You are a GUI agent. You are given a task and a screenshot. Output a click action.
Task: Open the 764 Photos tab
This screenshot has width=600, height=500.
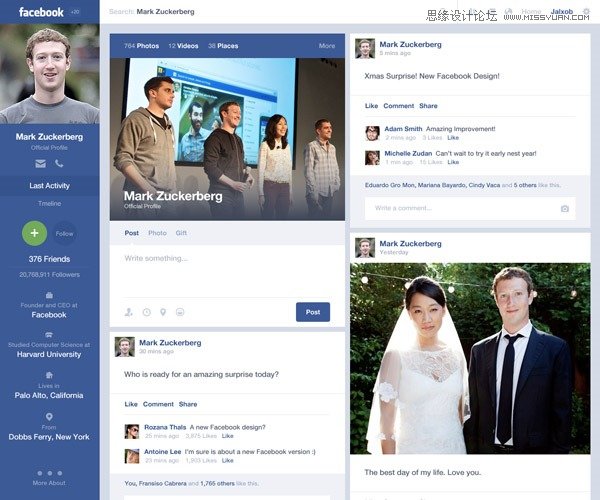tap(141, 46)
